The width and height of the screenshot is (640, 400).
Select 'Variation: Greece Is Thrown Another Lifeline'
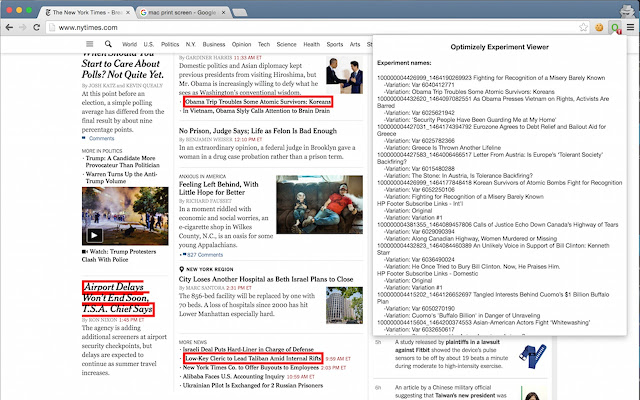[442, 148]
